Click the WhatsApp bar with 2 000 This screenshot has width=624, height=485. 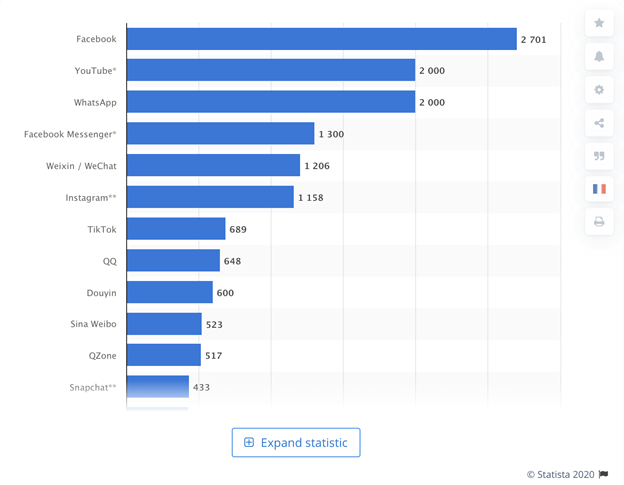click(271, 101)
